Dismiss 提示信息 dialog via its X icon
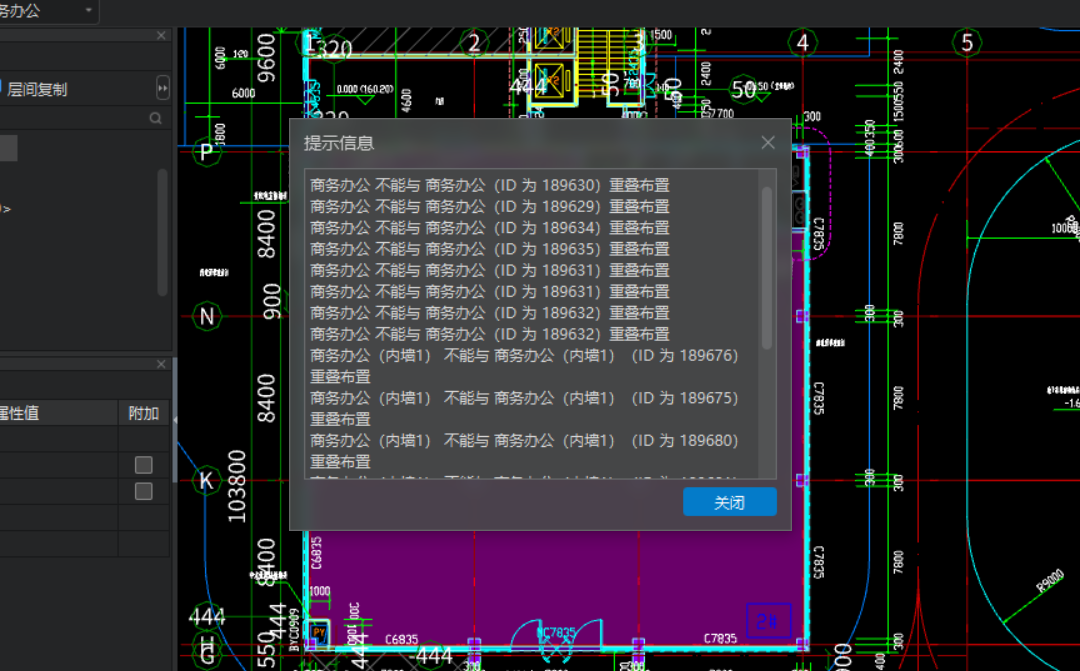This screenshot has height=671, width=1080. coord(767,142)
